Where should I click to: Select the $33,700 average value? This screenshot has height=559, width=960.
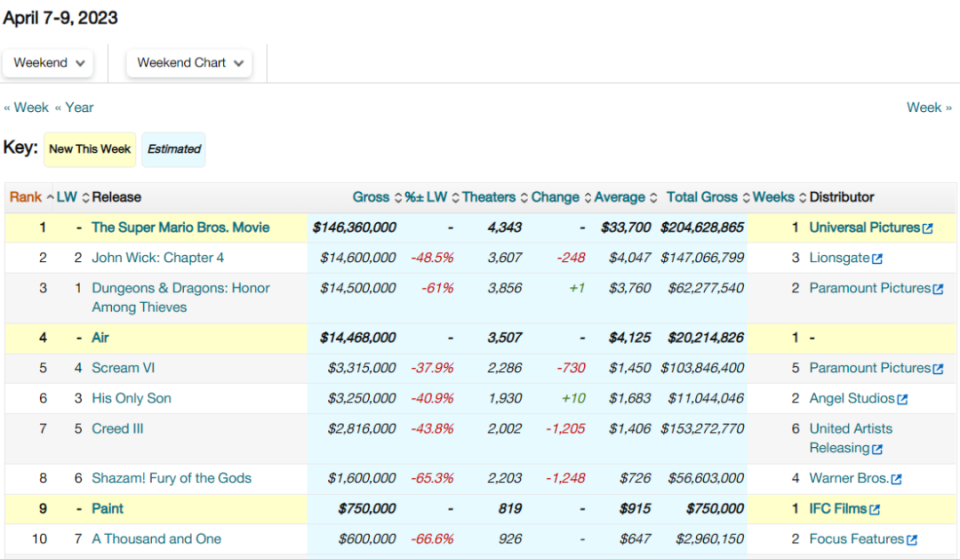(x=626, y=228)
